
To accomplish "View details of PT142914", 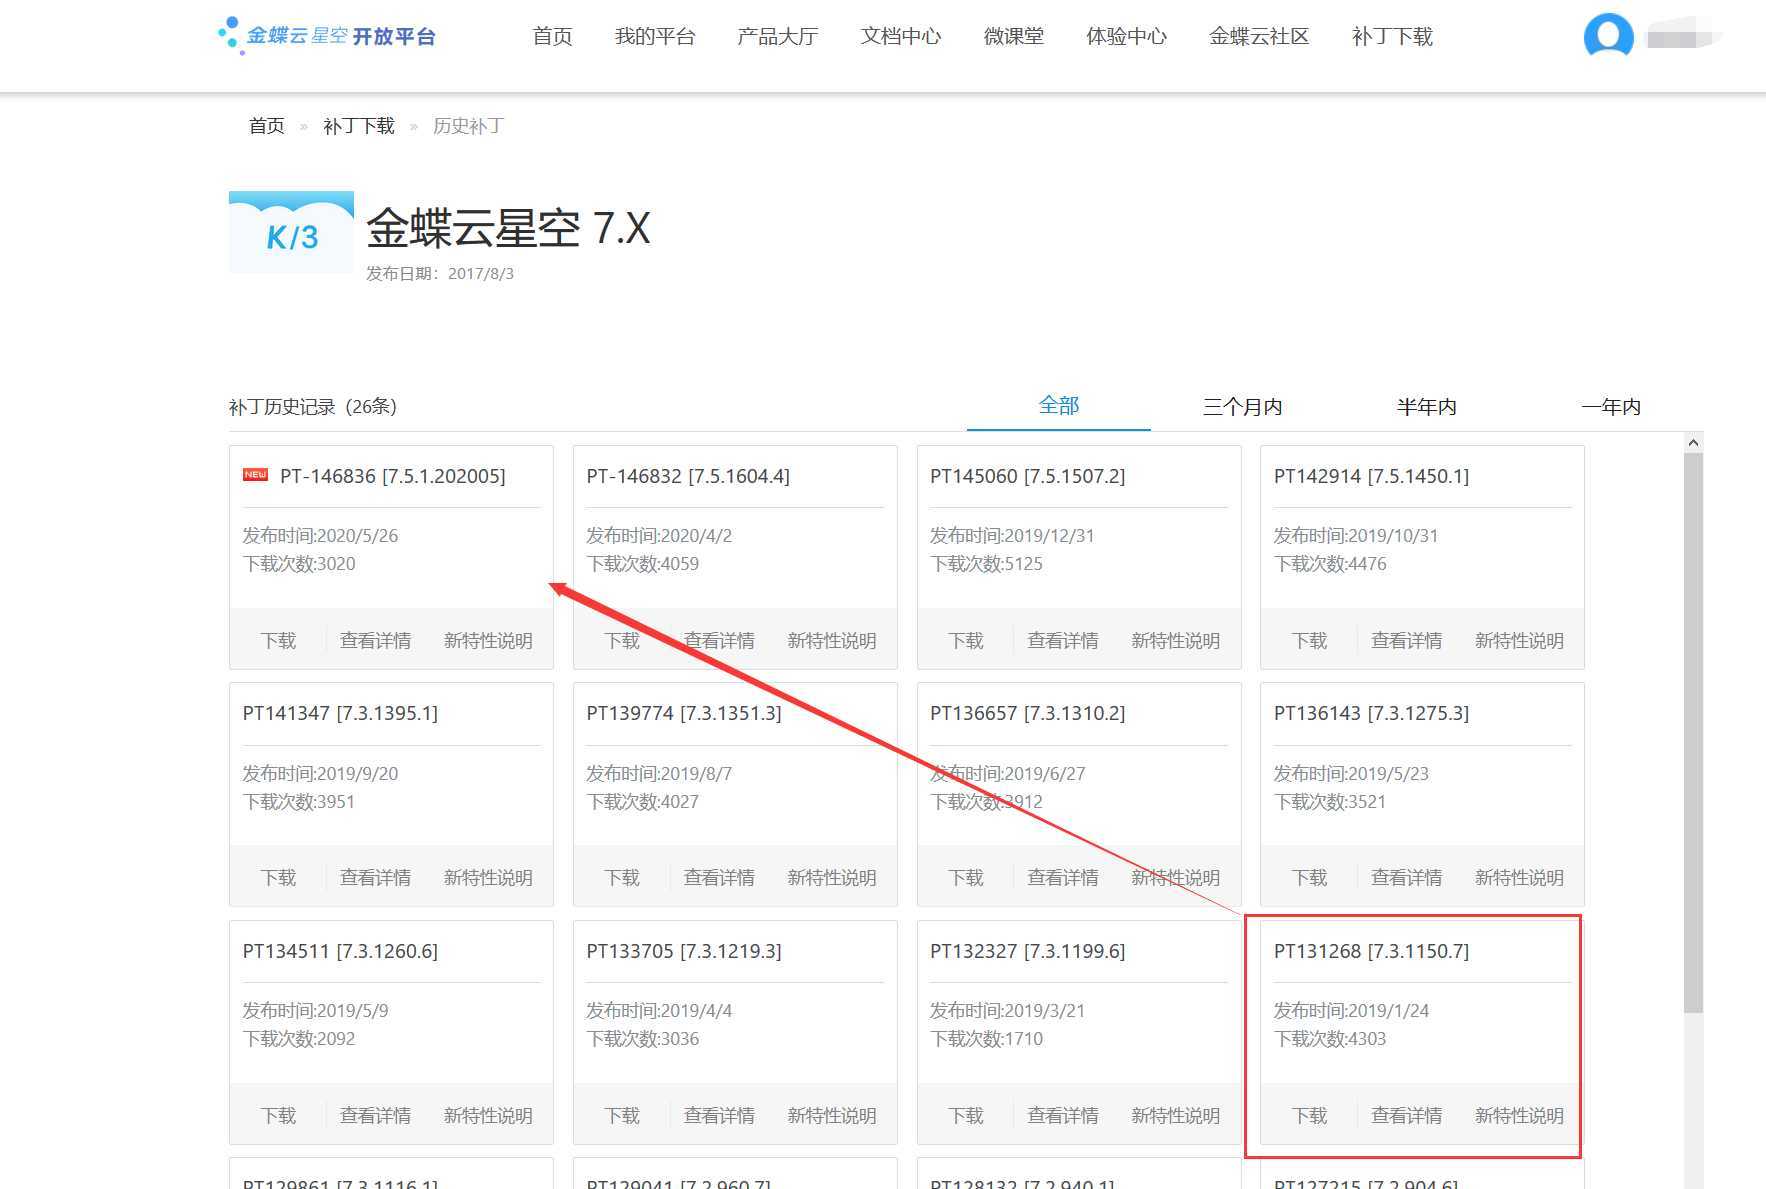I will tap(1407, 641).
